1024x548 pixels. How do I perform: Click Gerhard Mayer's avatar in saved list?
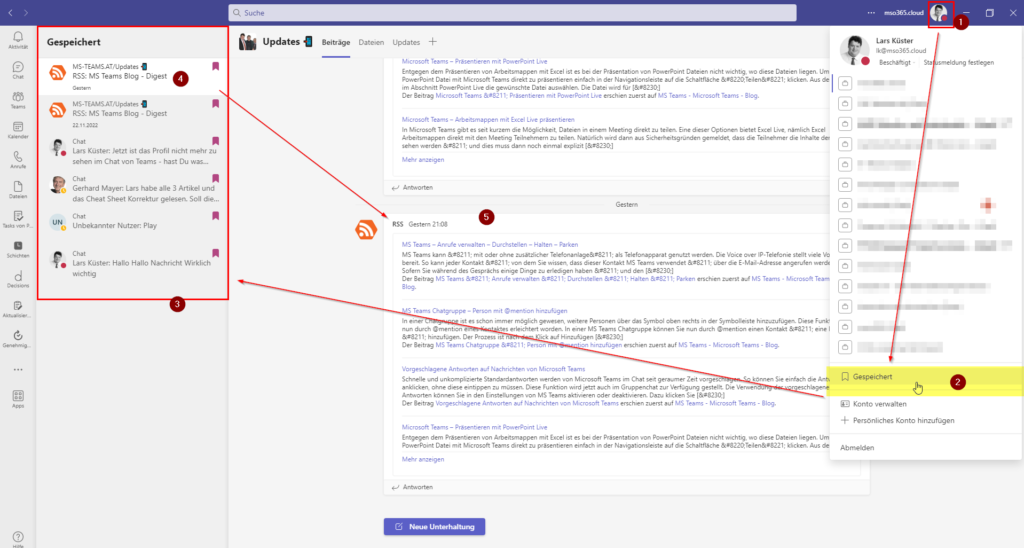[58, 185]
